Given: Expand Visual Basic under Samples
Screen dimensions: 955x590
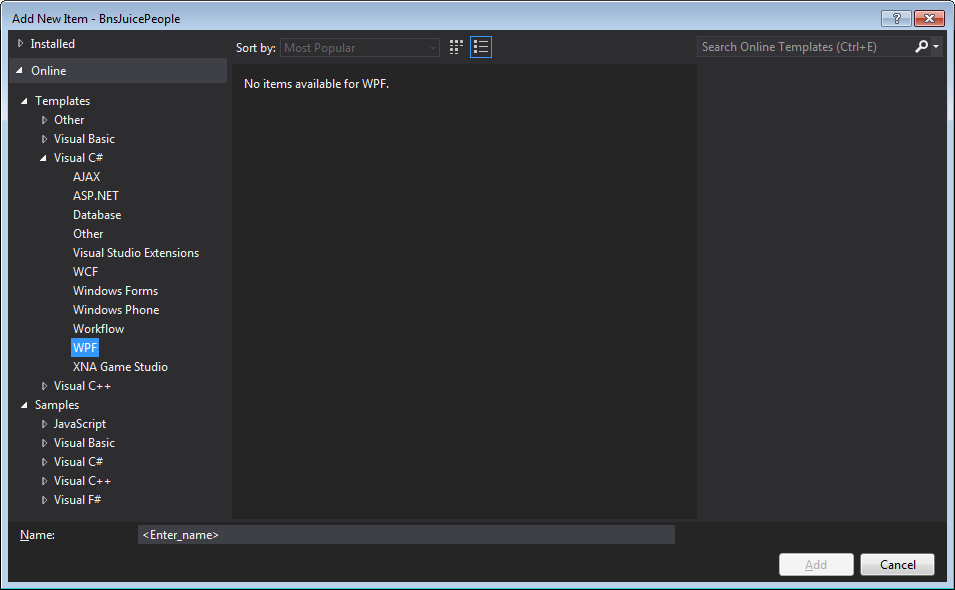Looking at the screenshot, I should click(44, 443).
